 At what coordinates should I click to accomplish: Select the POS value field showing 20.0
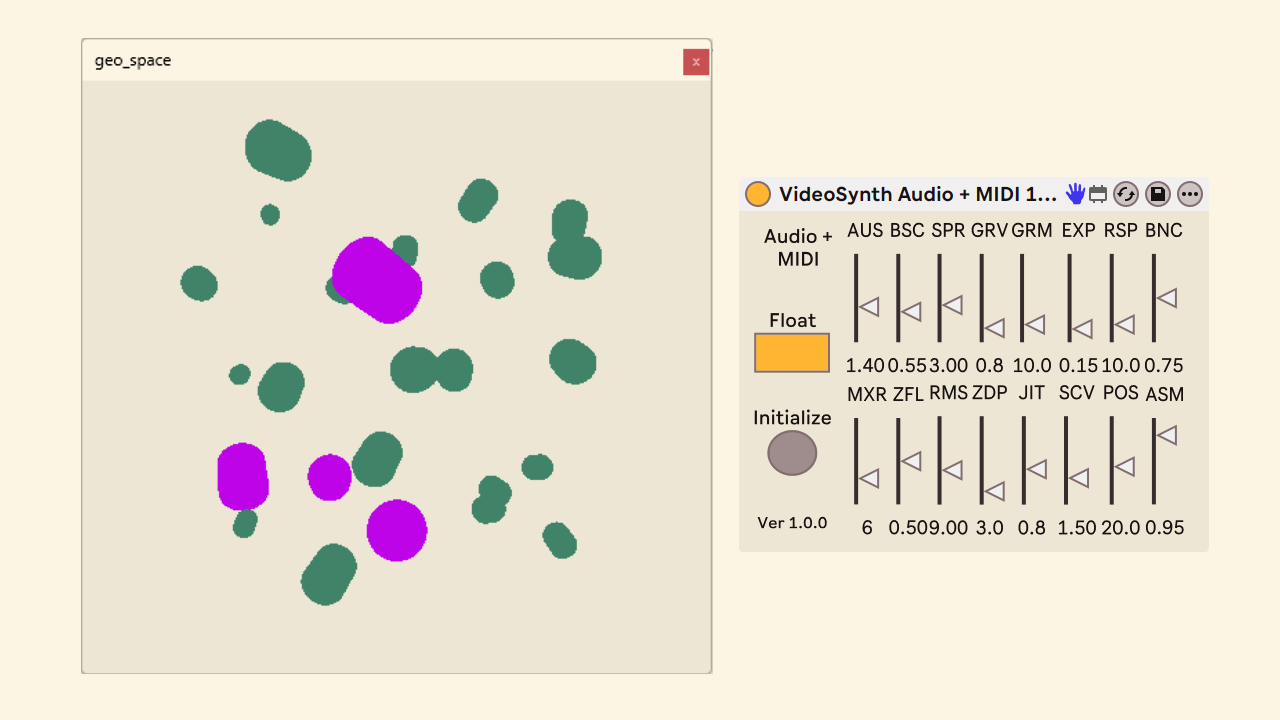tap(1121, 528)
